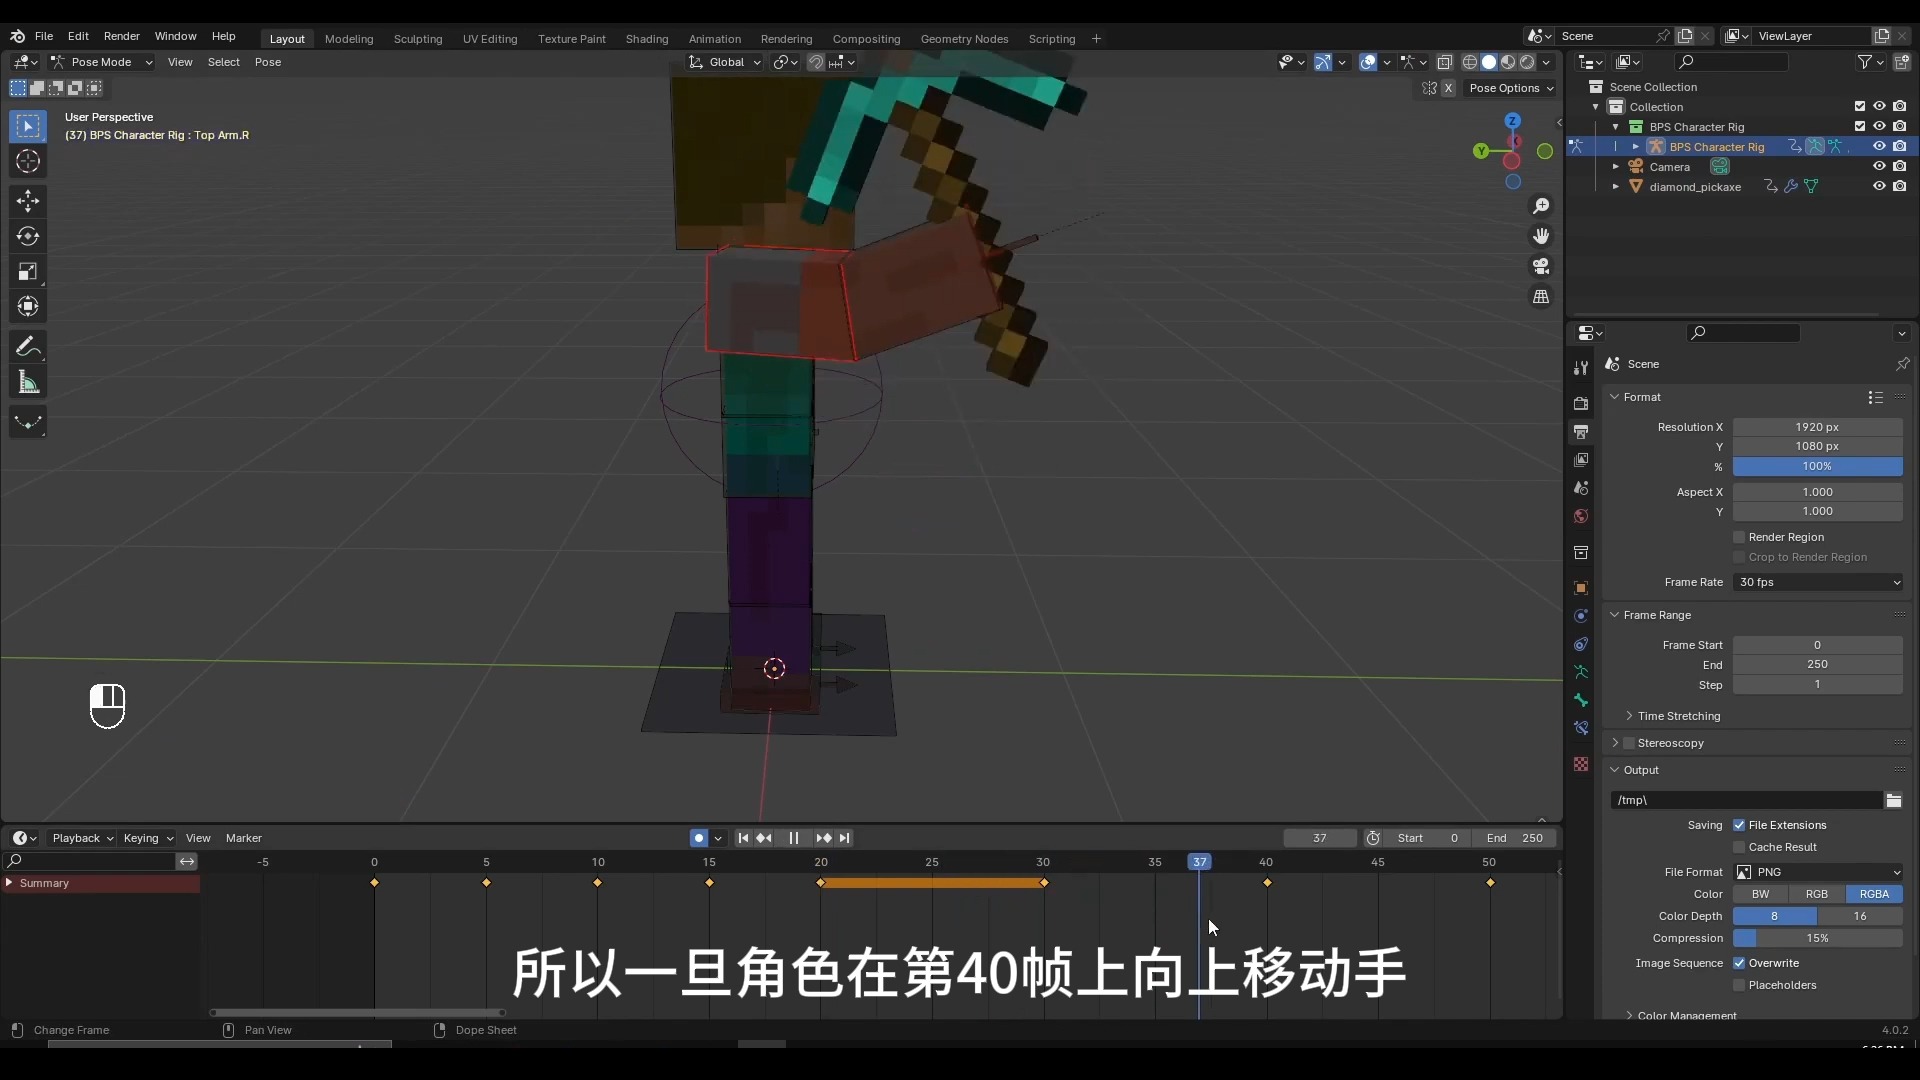Select the Move tool in toolbar
Screen dimensions: 1920x1080
pyautogui.click(x=28, y=201)
